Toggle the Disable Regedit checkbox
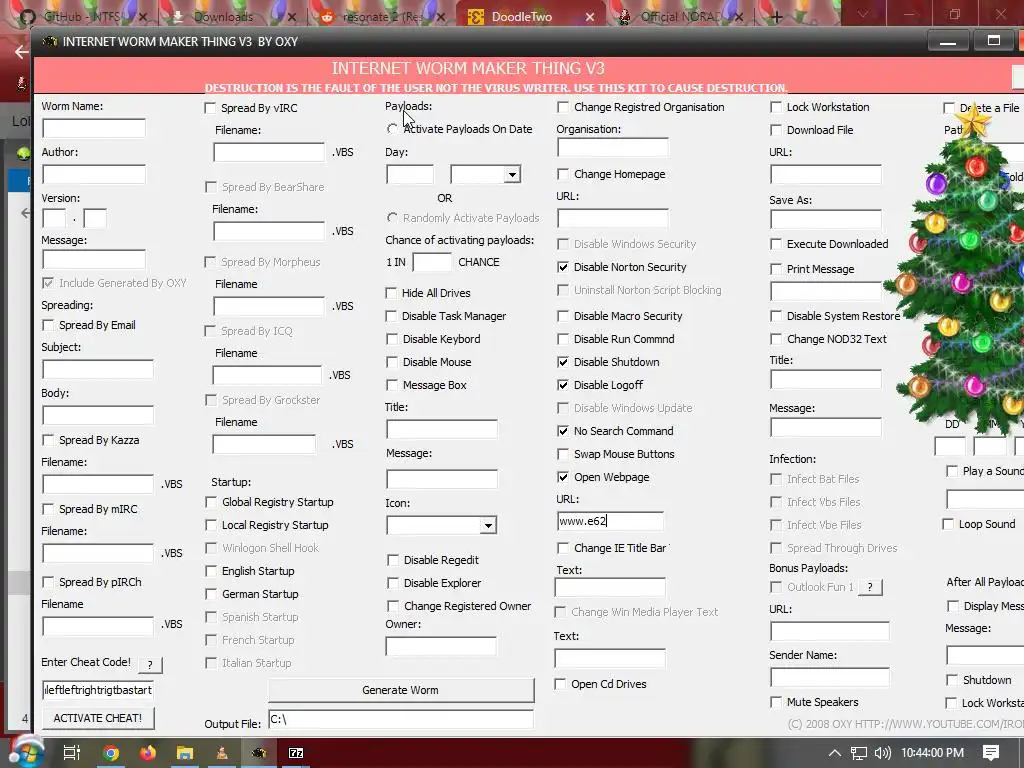This screenshot has height=768, width=1024. coord(392,560)
